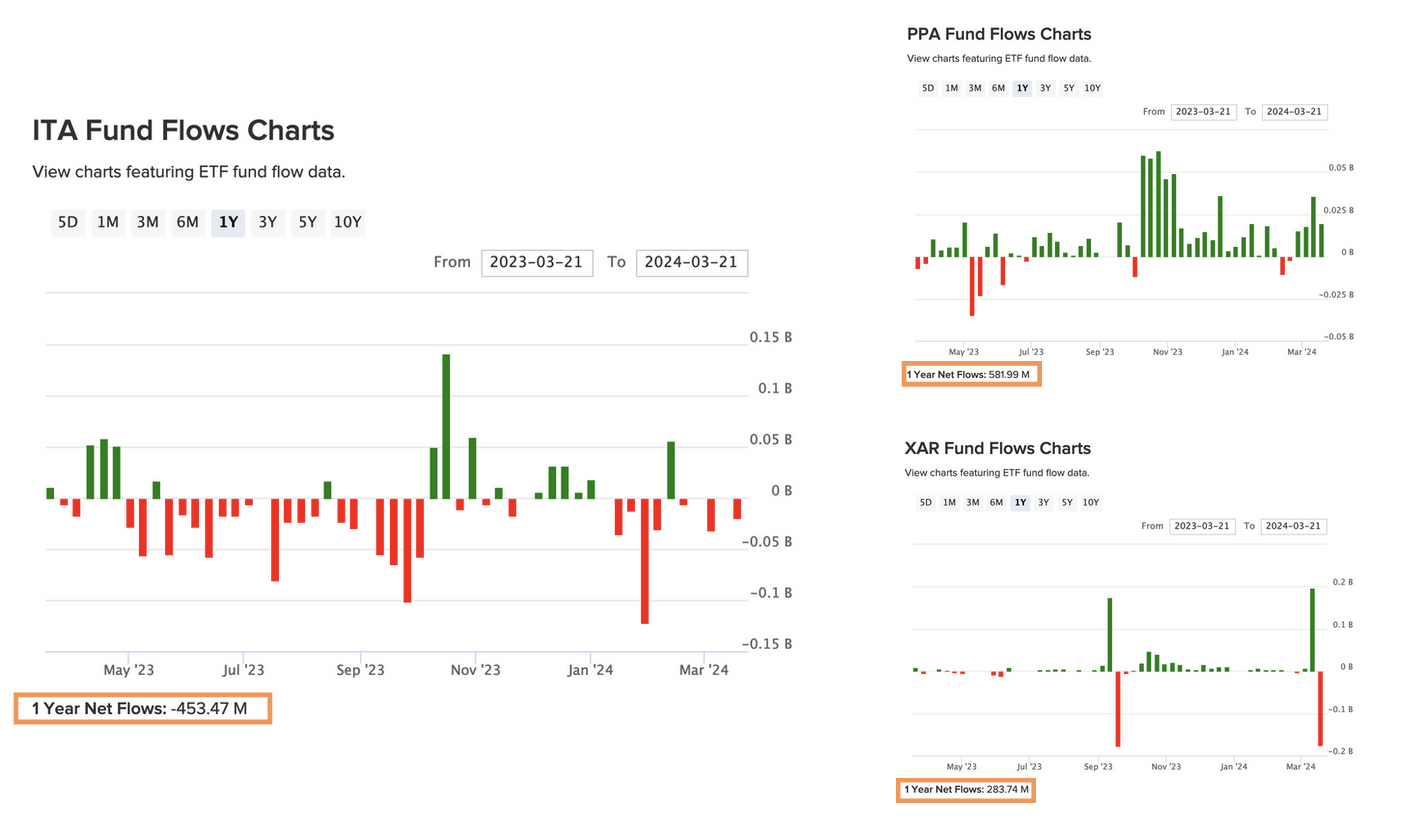Choose the 5D range on the XAR chart
Viewport: 1406px width, 824px height.
(925, 502)
